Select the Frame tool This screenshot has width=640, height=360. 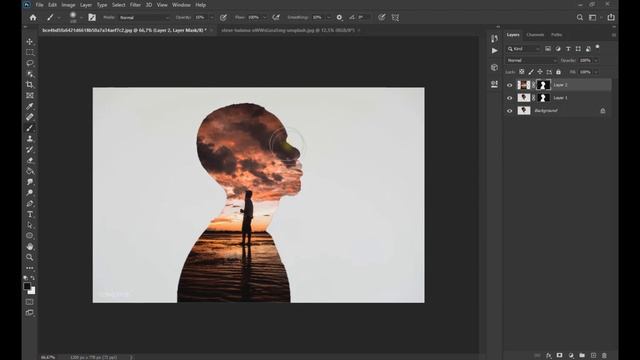[x=30, y=96]
